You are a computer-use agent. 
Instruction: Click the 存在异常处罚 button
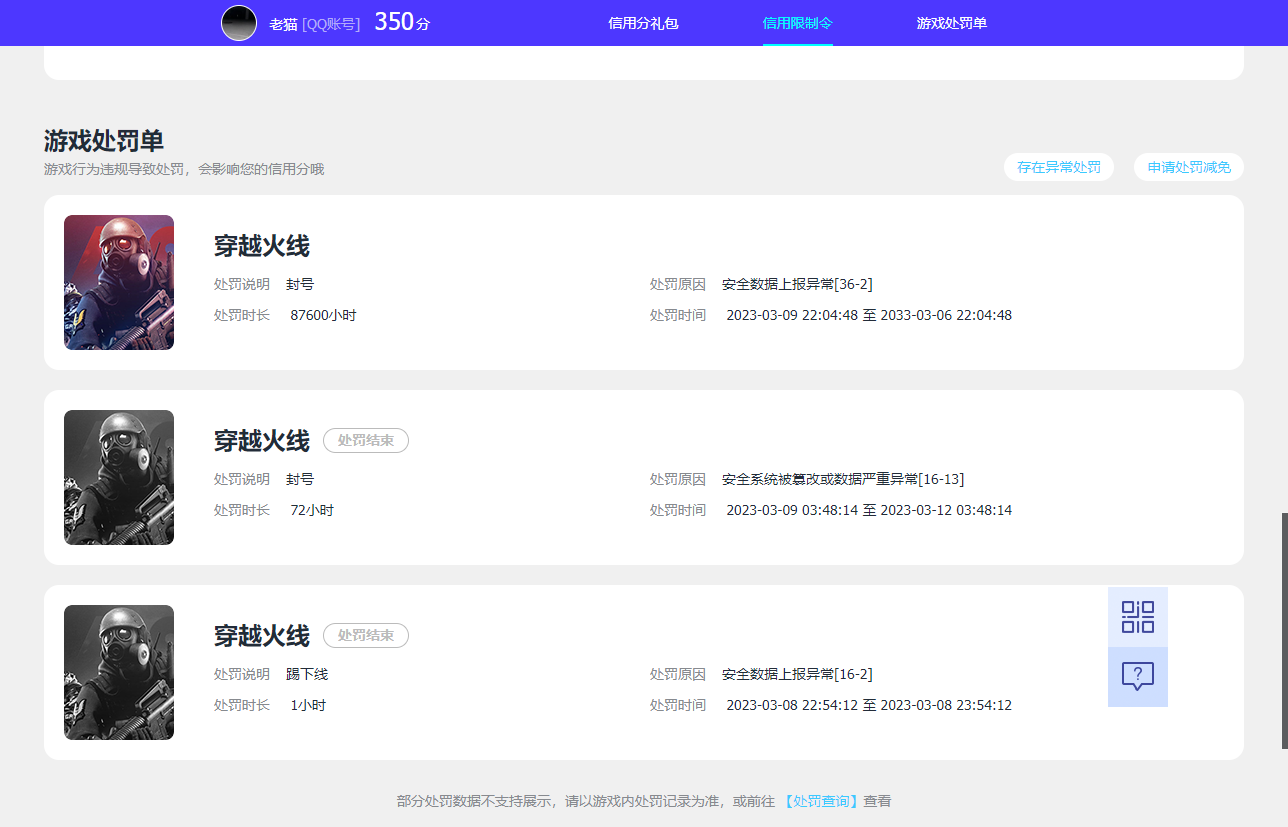point(1058,168)
